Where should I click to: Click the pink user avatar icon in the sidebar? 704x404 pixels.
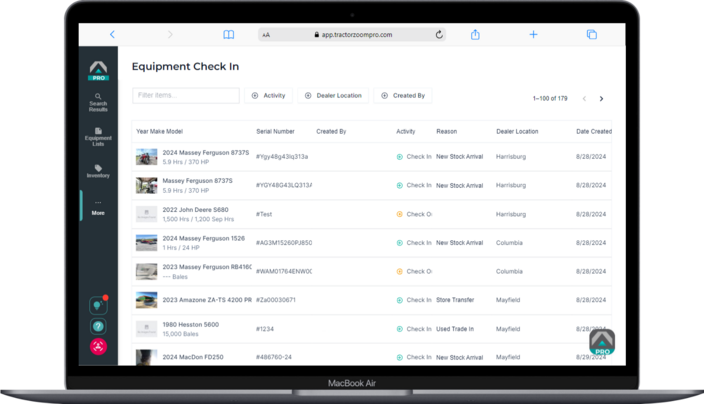pos(98,347)
